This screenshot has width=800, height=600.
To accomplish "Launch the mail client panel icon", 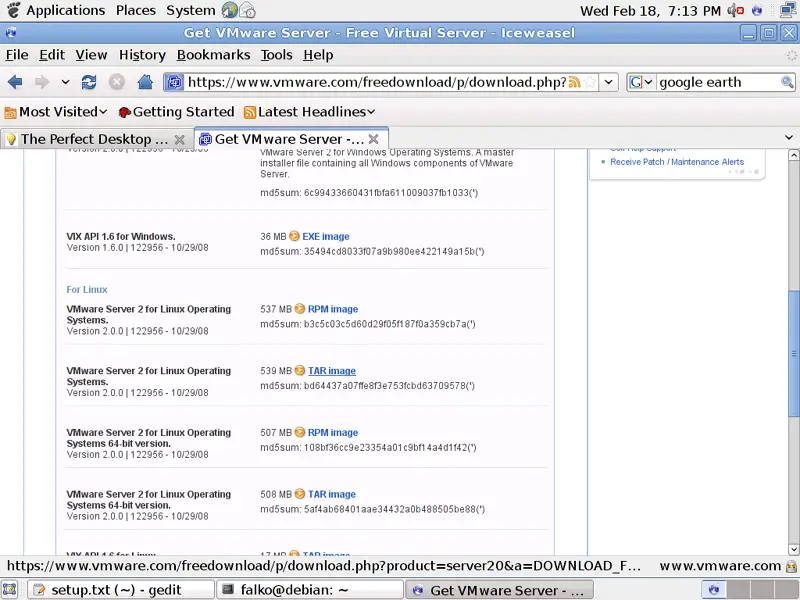I will click(247, 10).
